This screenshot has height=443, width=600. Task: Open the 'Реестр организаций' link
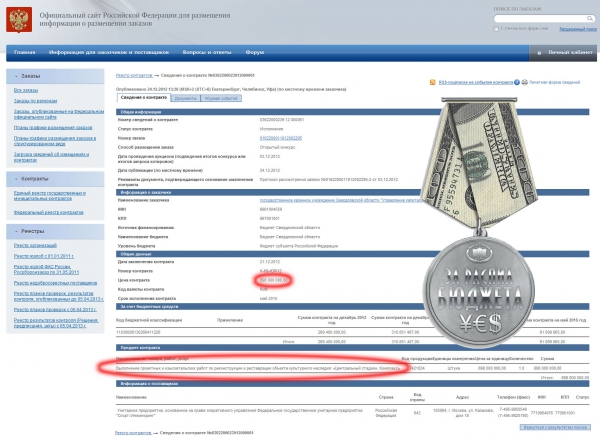[35, 245]
